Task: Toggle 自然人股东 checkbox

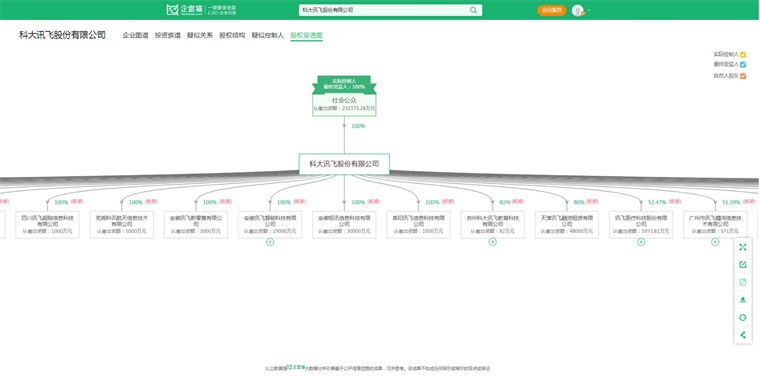Action: click(x=743, y=76)
